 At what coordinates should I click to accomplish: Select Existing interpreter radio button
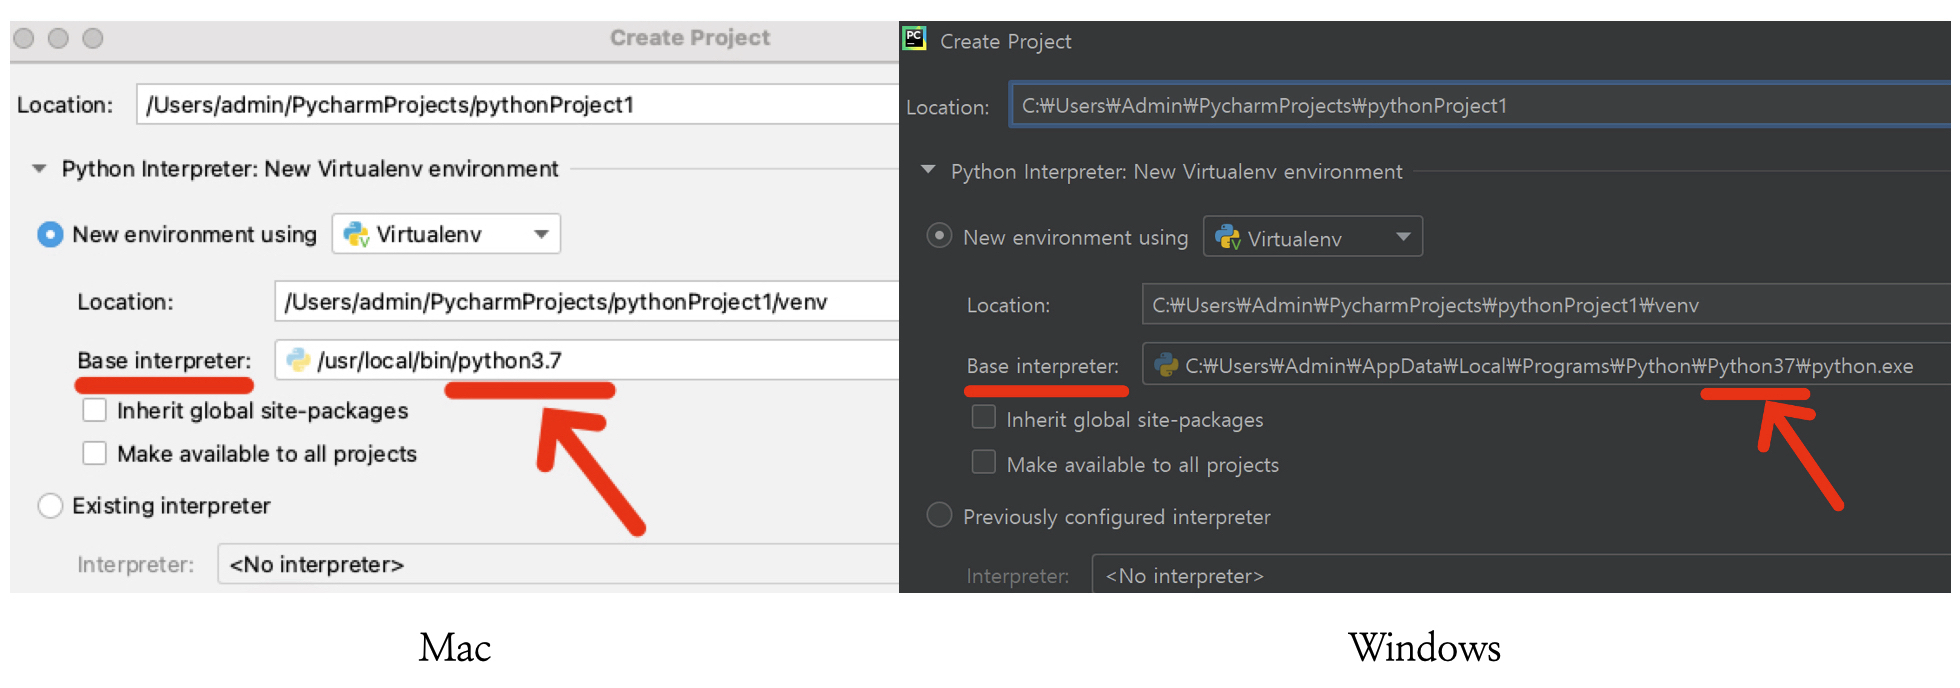(50, 506)
